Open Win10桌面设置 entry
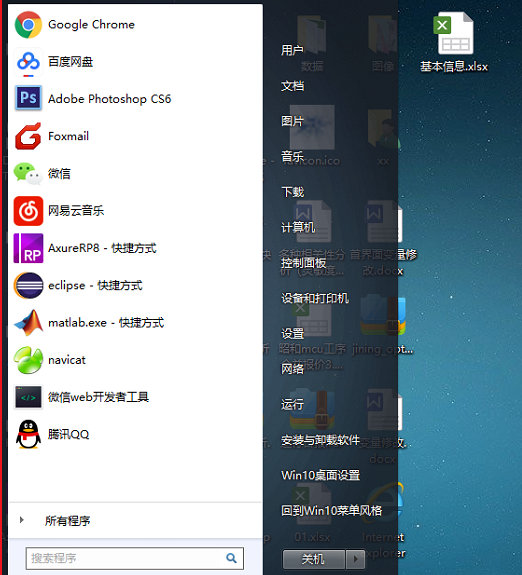The width and height of the screenshot is (522, 575). click(x=320, y=475)
